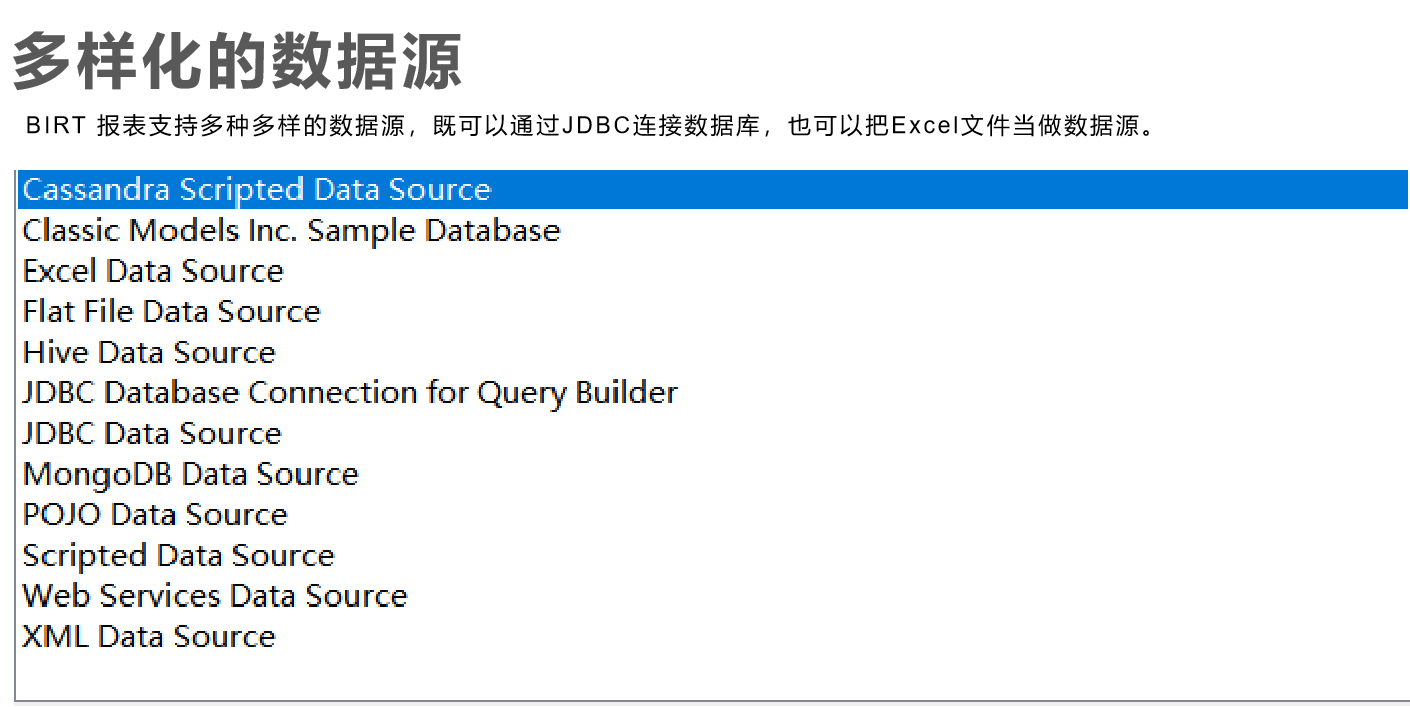Select Scripted Data Source from the list

(178, 555)
